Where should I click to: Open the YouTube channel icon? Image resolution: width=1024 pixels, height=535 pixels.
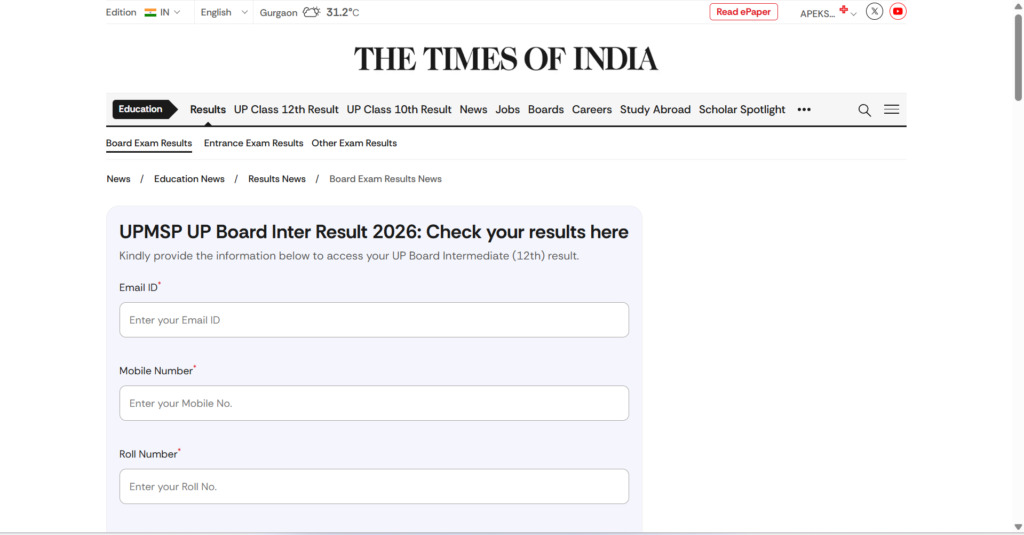[898, 12]
